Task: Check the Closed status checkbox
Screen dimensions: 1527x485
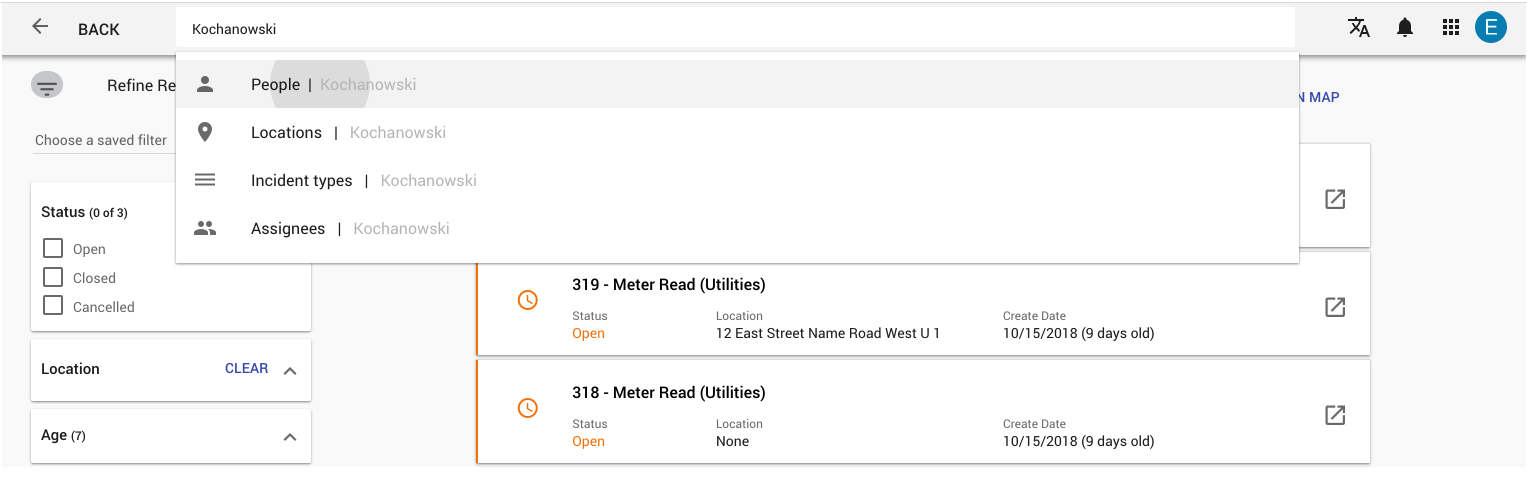Action: [x=53, y=277]
